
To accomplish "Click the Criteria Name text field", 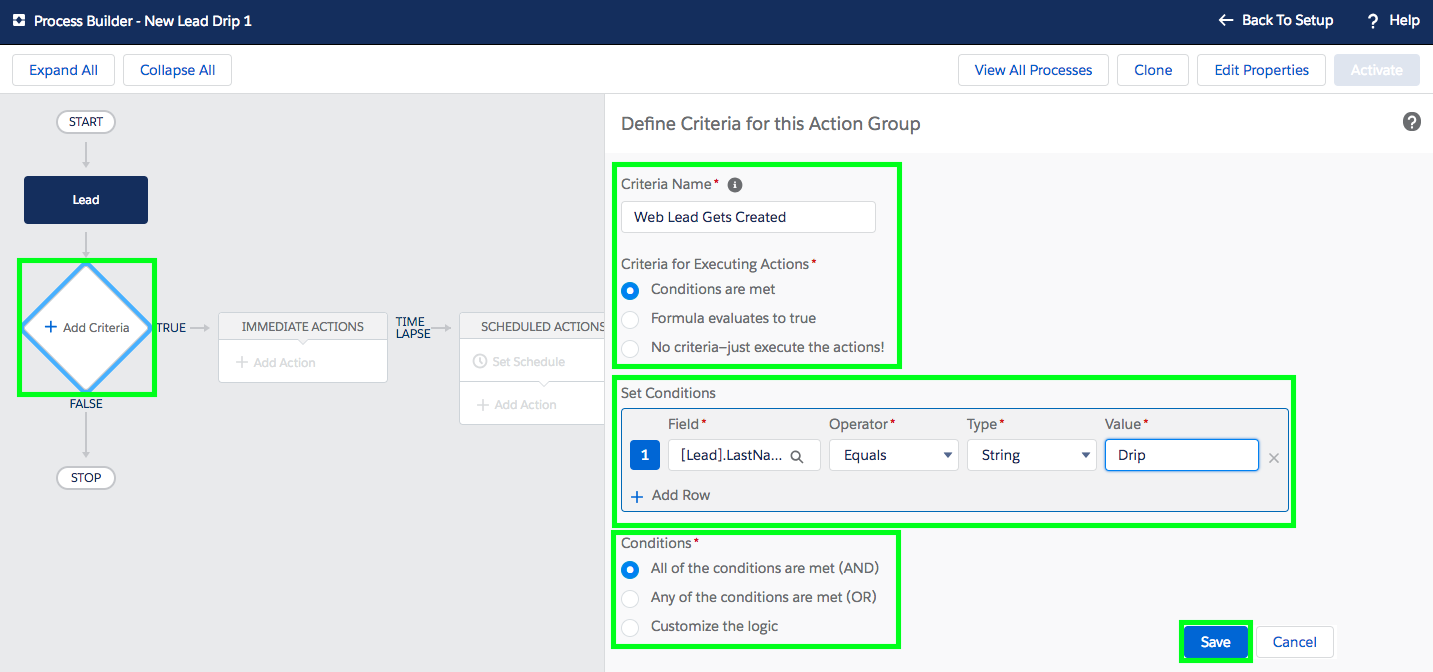I will click(748, 217).
